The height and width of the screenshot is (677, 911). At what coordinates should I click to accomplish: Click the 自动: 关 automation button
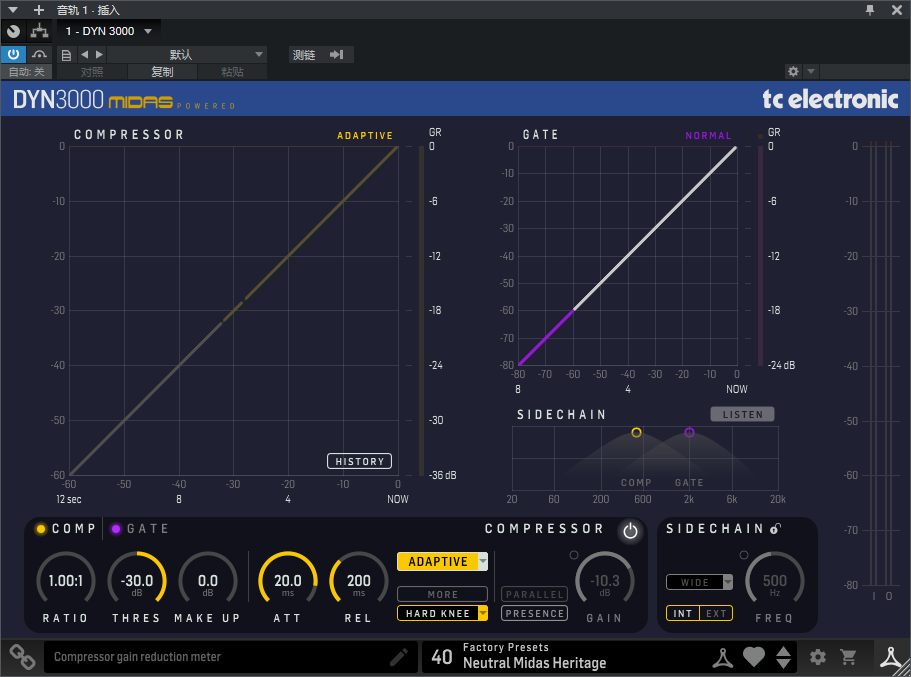point(27,72)
